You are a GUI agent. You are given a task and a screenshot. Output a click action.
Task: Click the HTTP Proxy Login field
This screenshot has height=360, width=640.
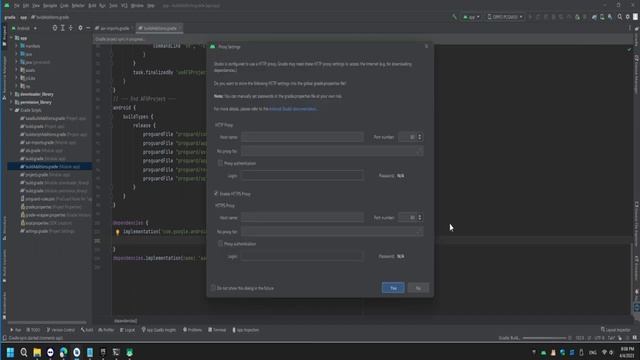302,176
